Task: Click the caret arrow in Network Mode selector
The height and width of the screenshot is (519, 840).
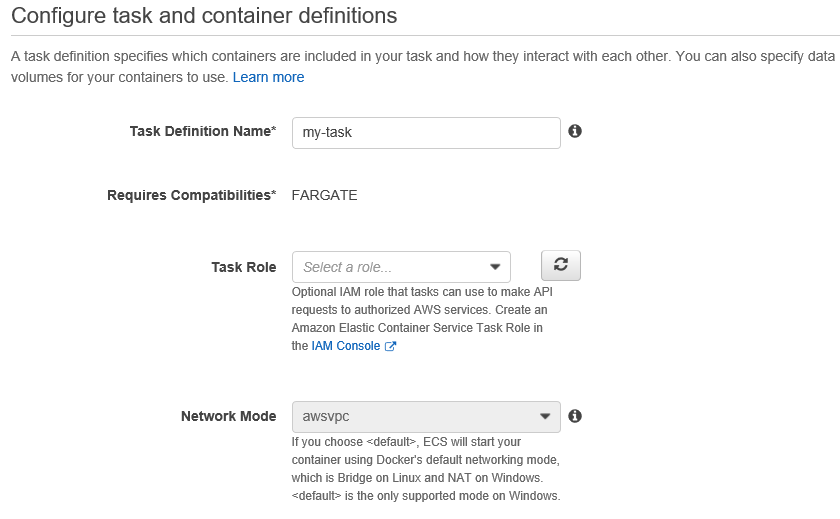Action: pos(545,416)
